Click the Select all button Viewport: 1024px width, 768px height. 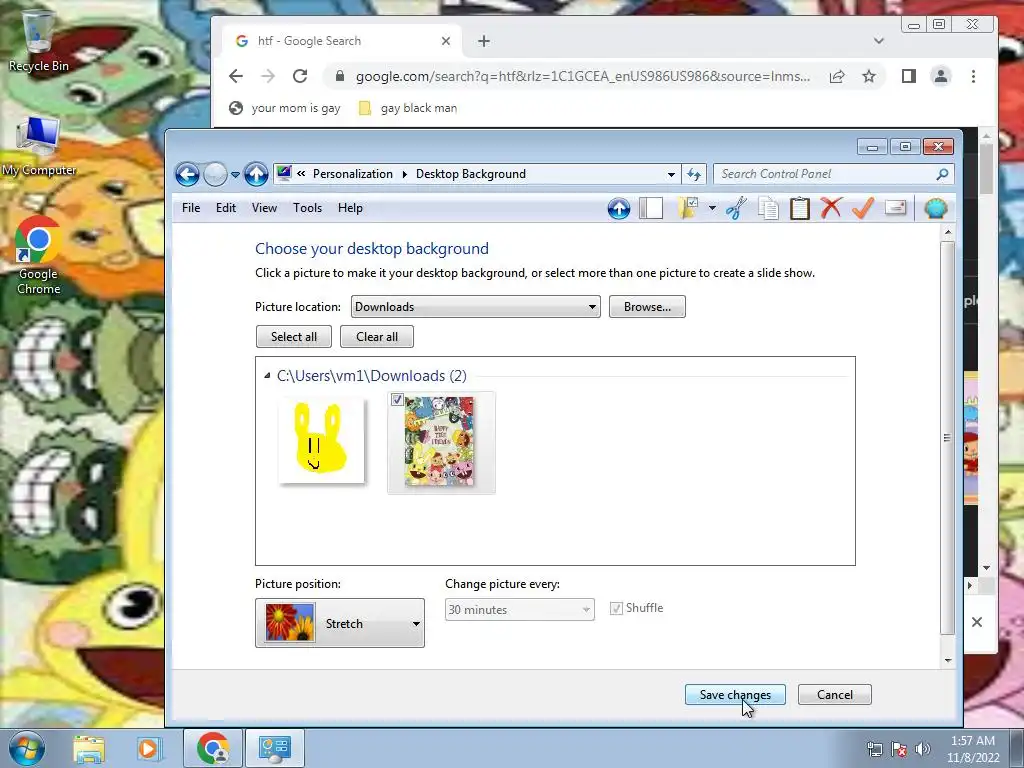pyautogui.click(x=294, y=337)
